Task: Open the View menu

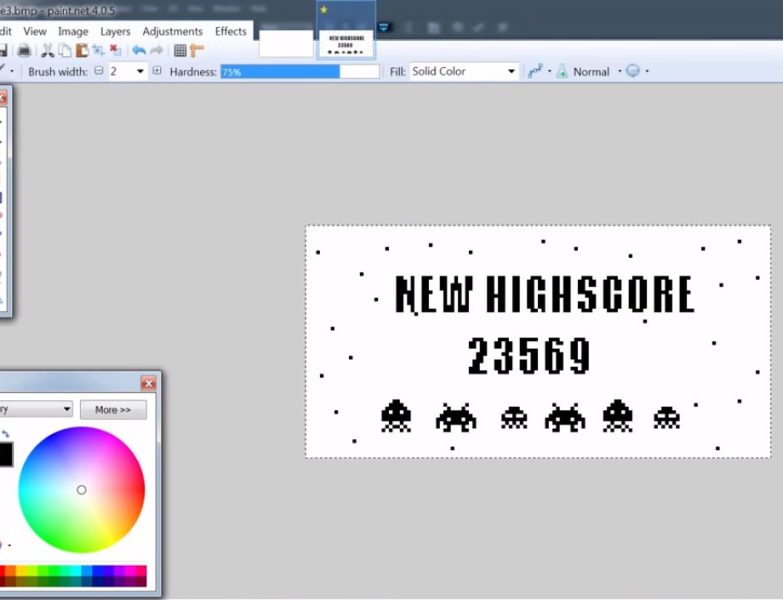Action: click(x=35, y=31)
